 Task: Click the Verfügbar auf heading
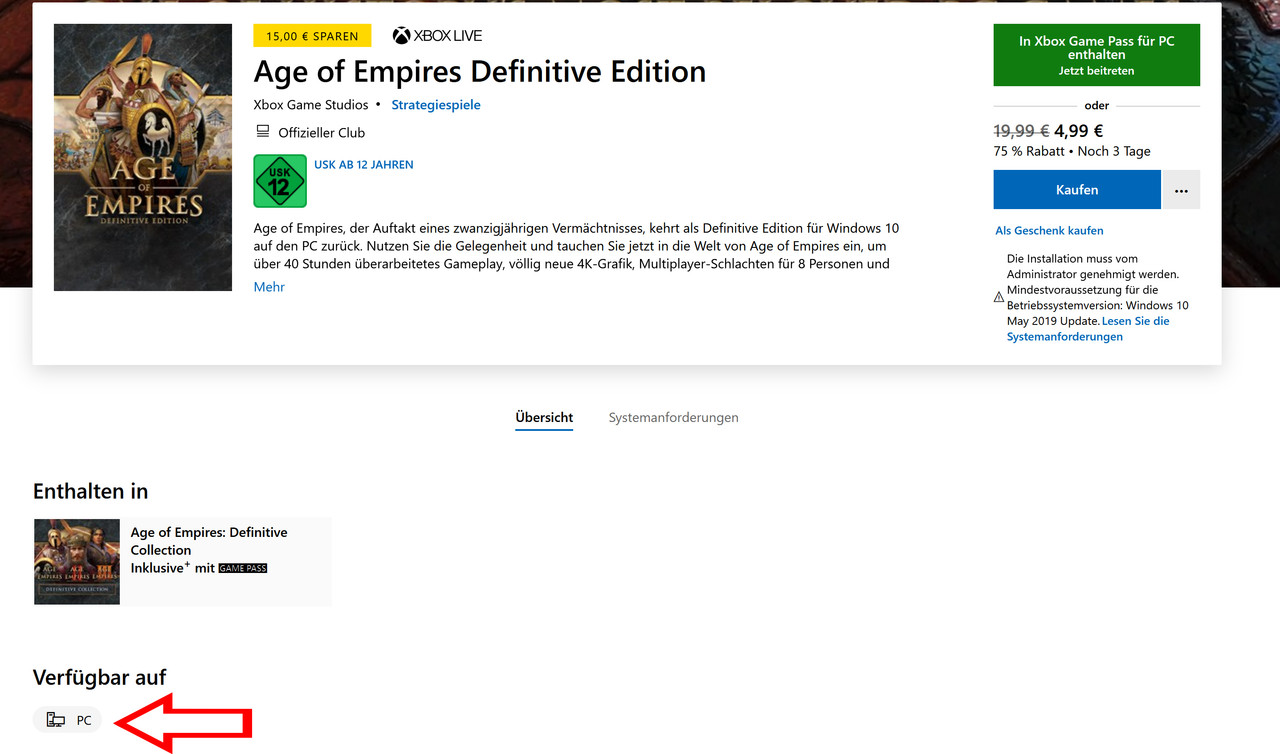pyautogui.click(x=99, y=678)
